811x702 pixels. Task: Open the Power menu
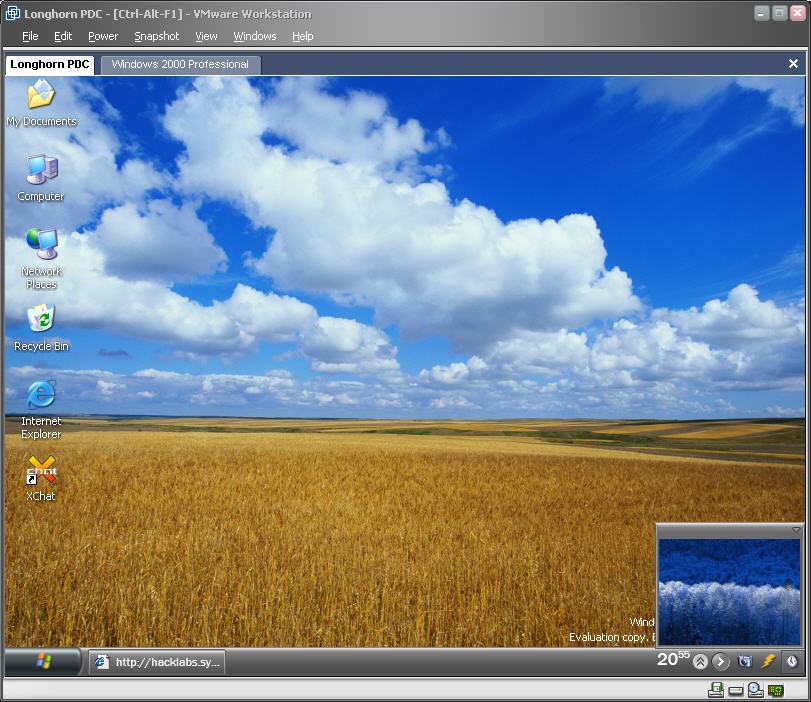coord(103,36)
